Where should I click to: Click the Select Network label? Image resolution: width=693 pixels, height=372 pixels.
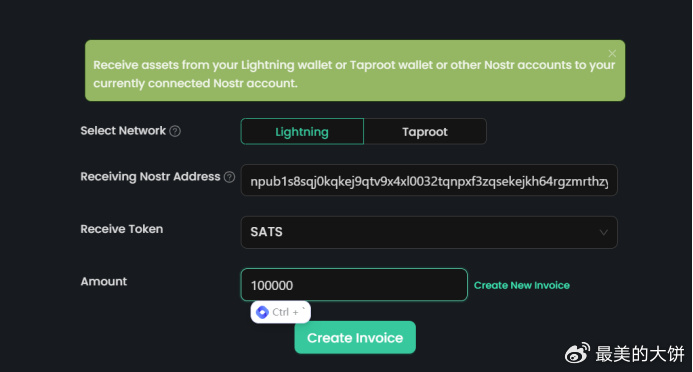point(123,131)
